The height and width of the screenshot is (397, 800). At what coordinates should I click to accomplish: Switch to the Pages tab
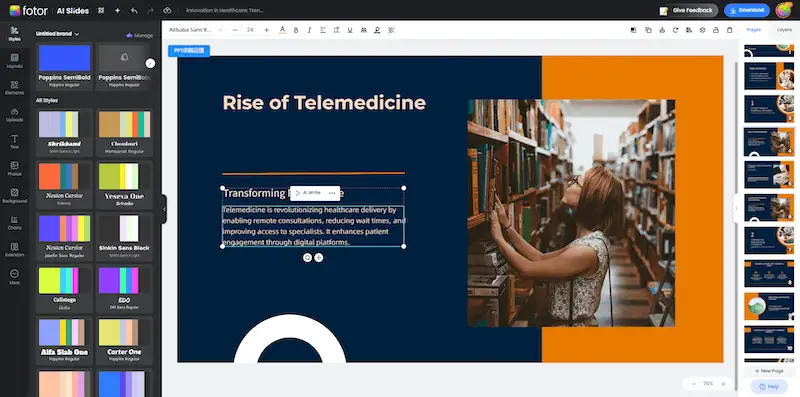[754, 30]
